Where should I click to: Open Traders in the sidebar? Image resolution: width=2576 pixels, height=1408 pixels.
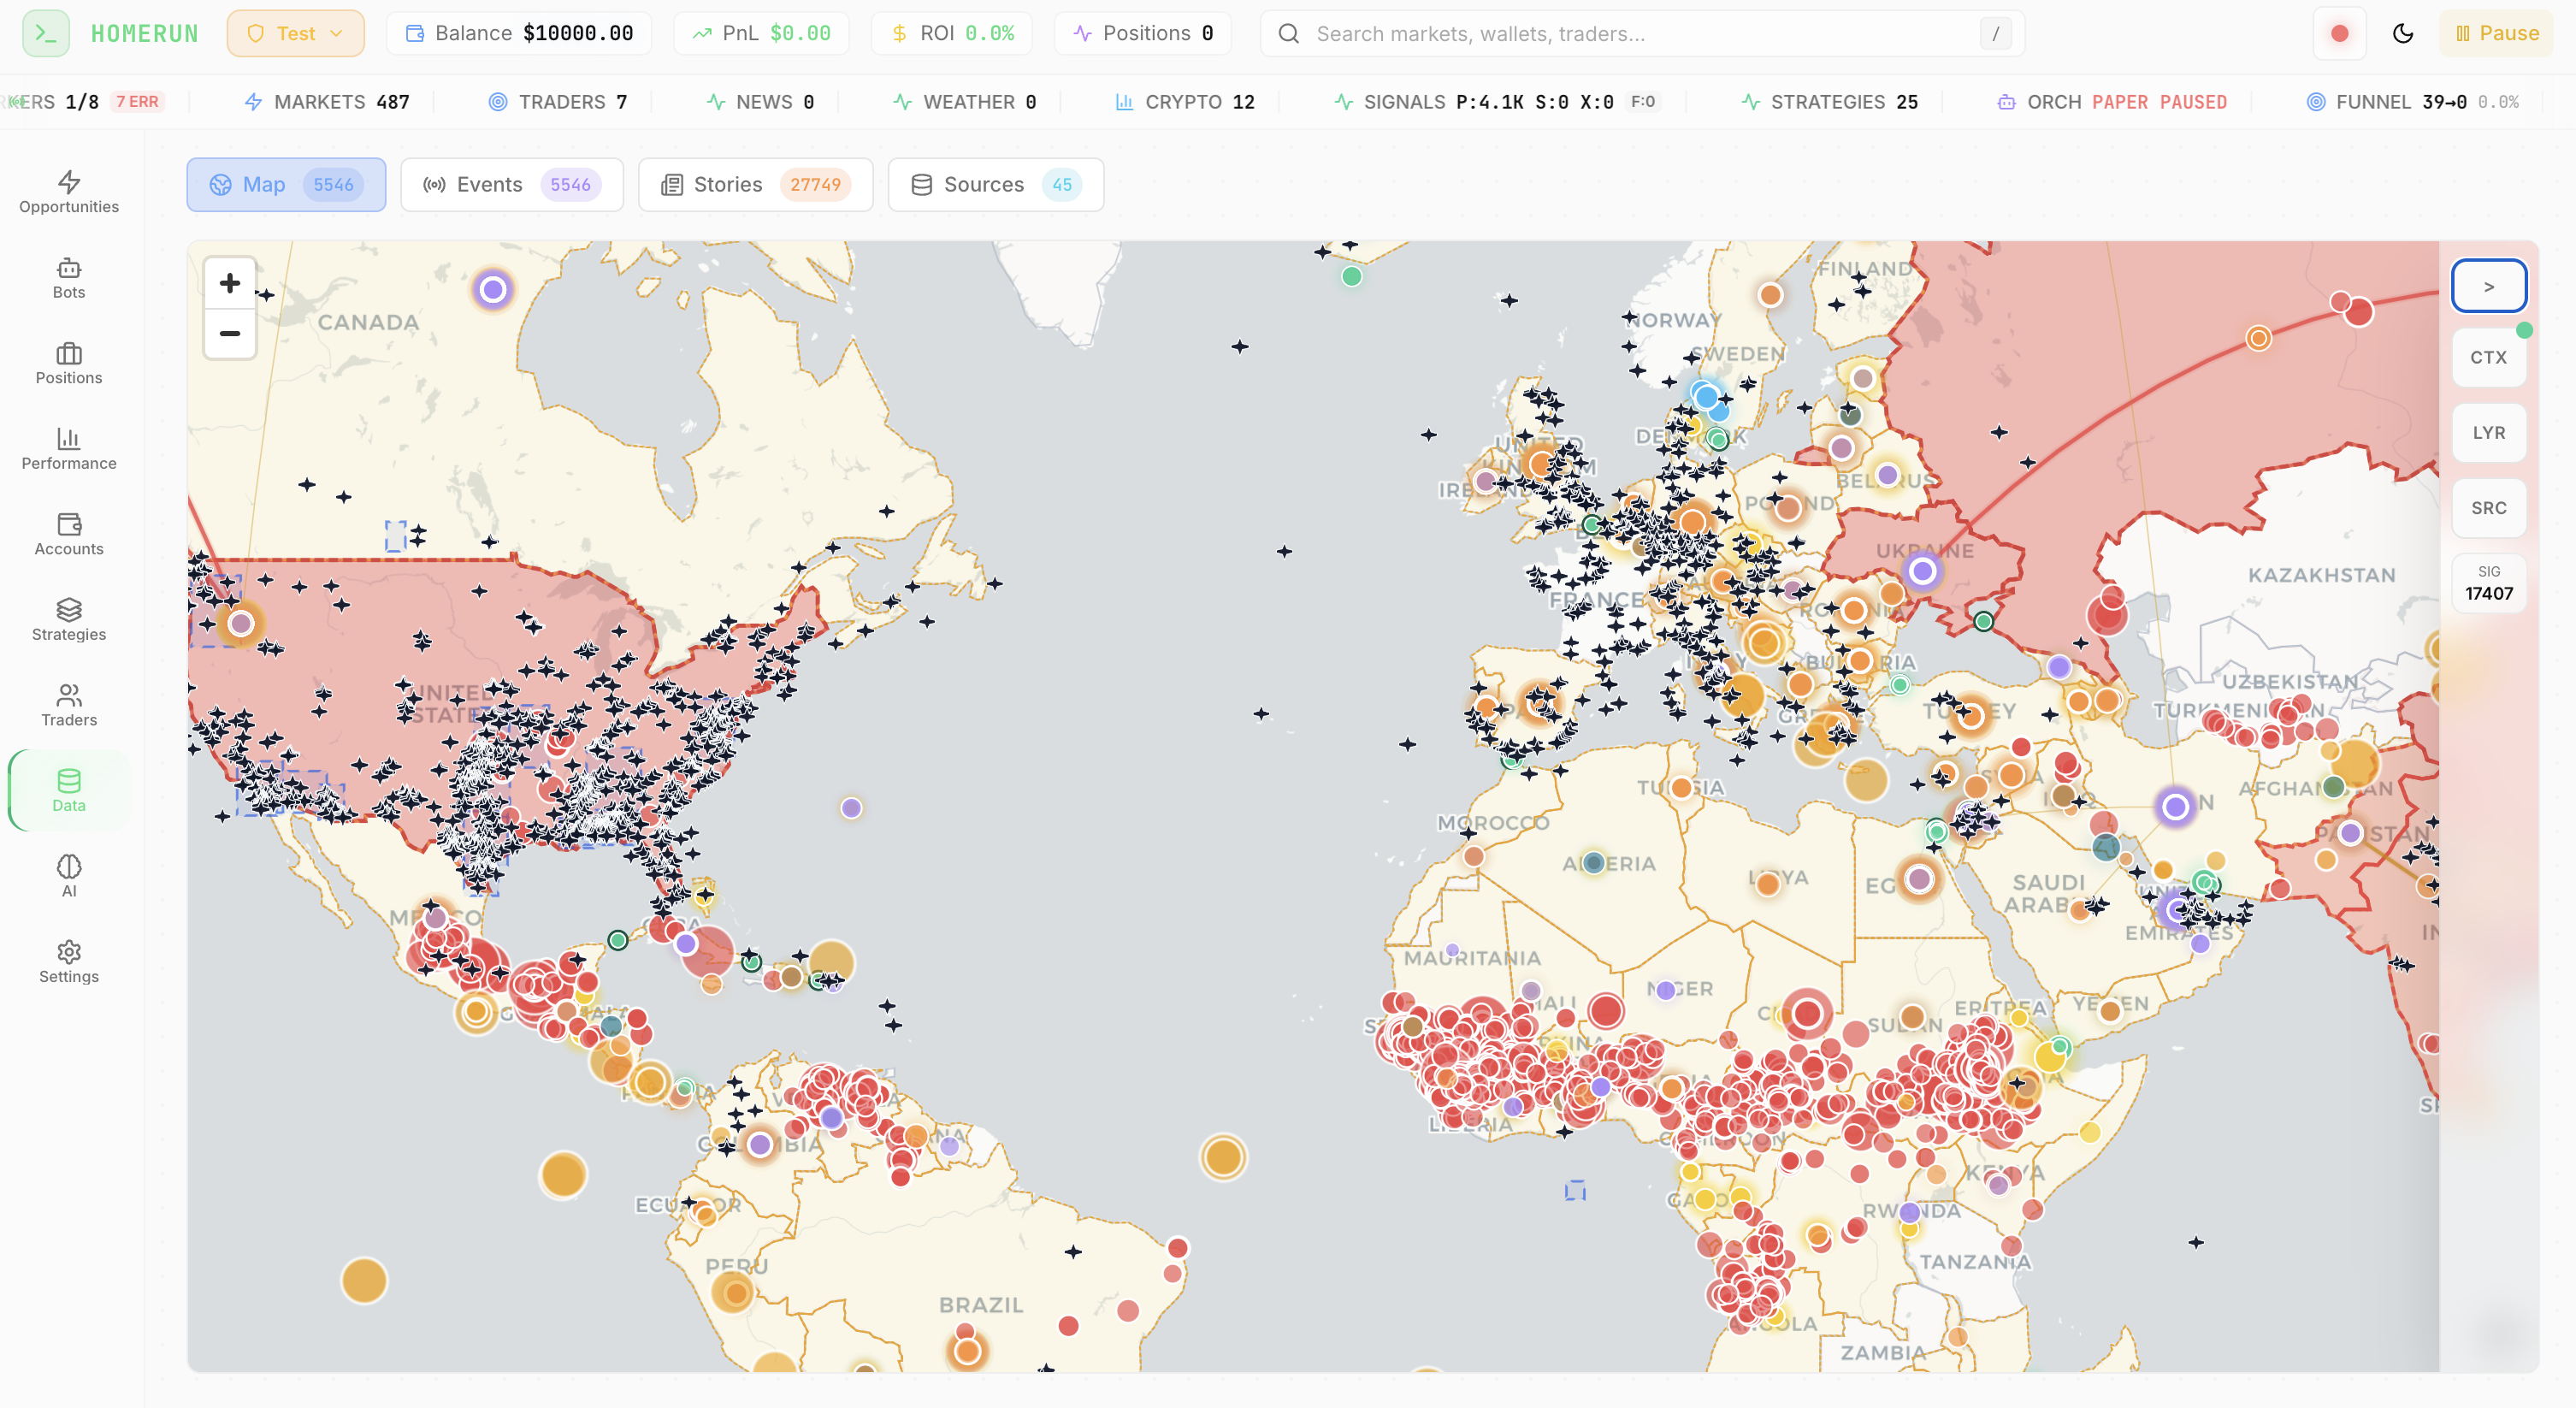click(x=69, y=705)
